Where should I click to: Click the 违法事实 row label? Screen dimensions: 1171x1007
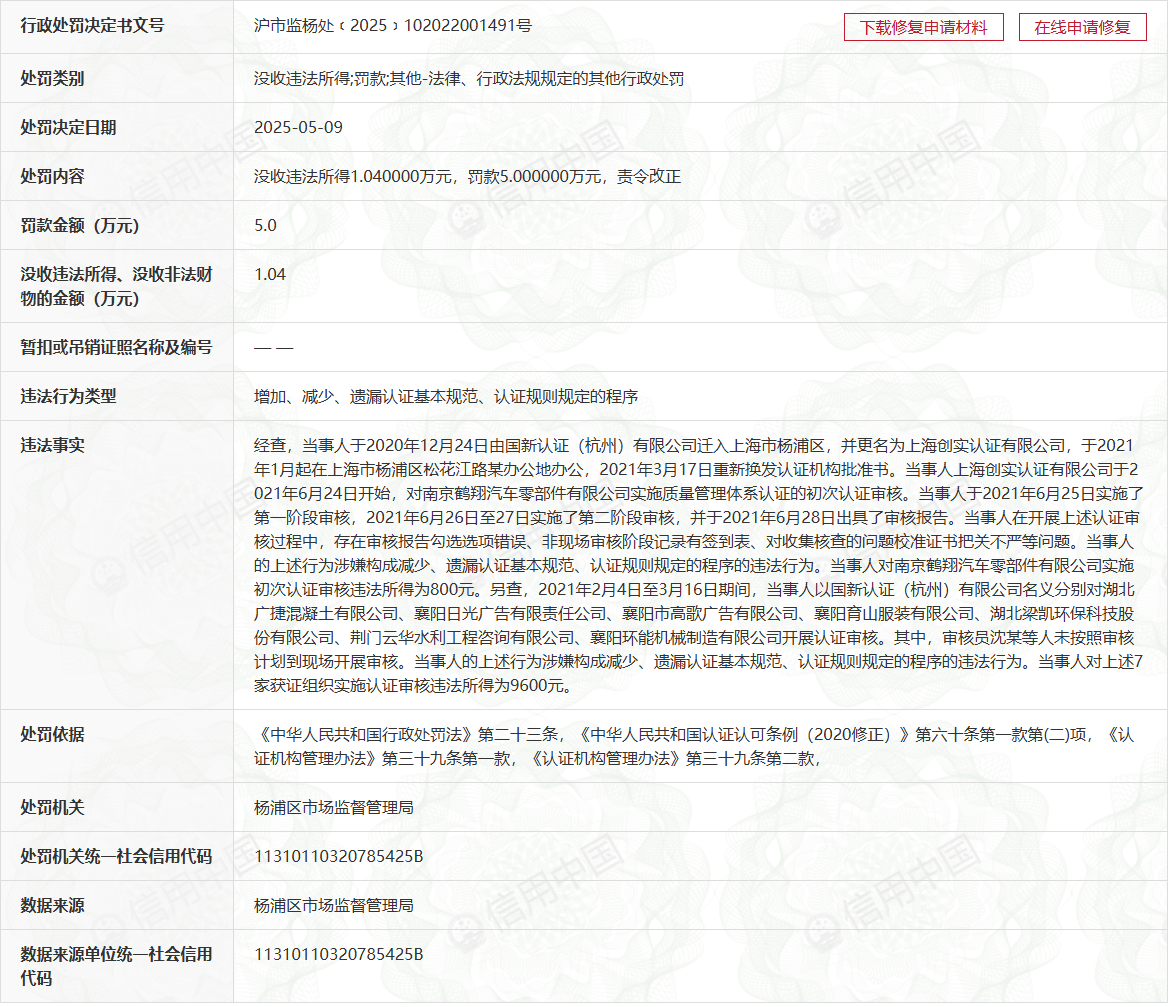click(52, 445)
